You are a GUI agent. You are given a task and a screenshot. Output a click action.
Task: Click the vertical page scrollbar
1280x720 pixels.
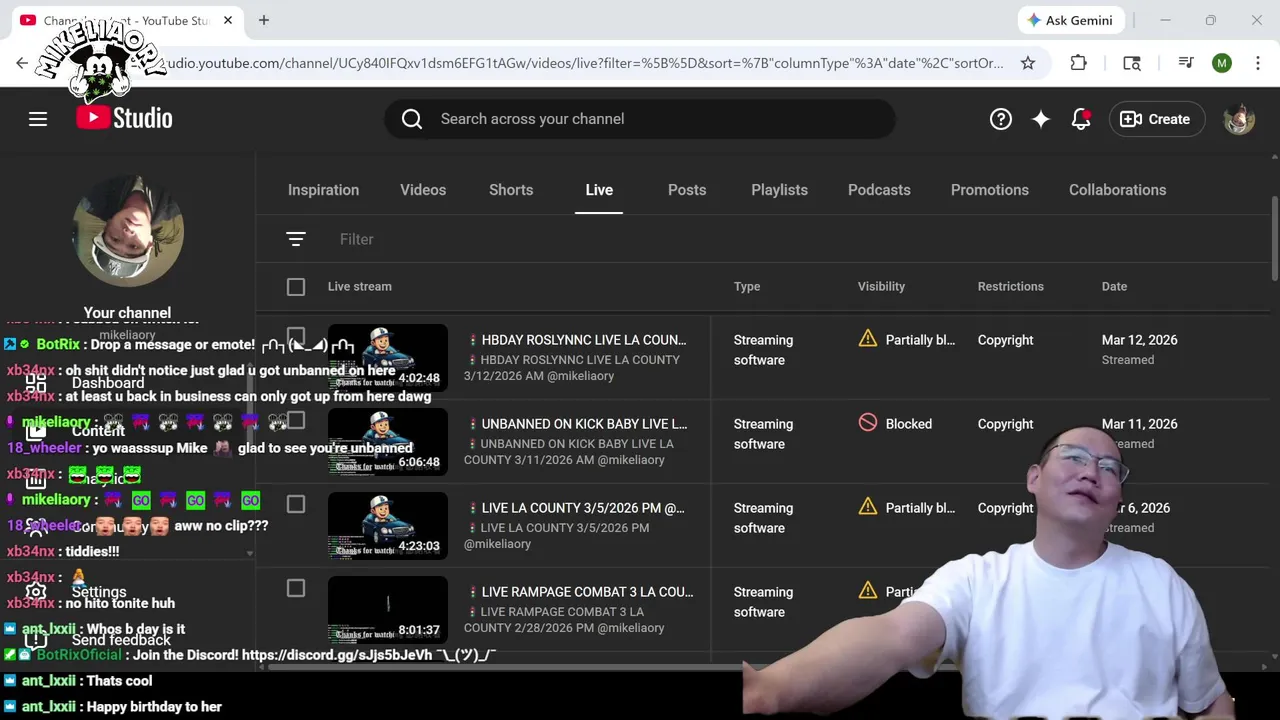pos(1274,238)
